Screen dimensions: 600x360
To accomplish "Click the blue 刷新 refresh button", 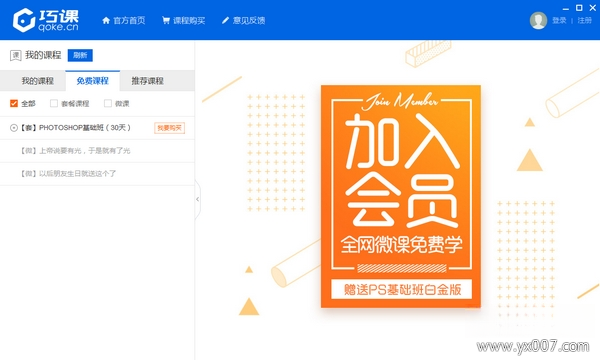I will [80, 55].
